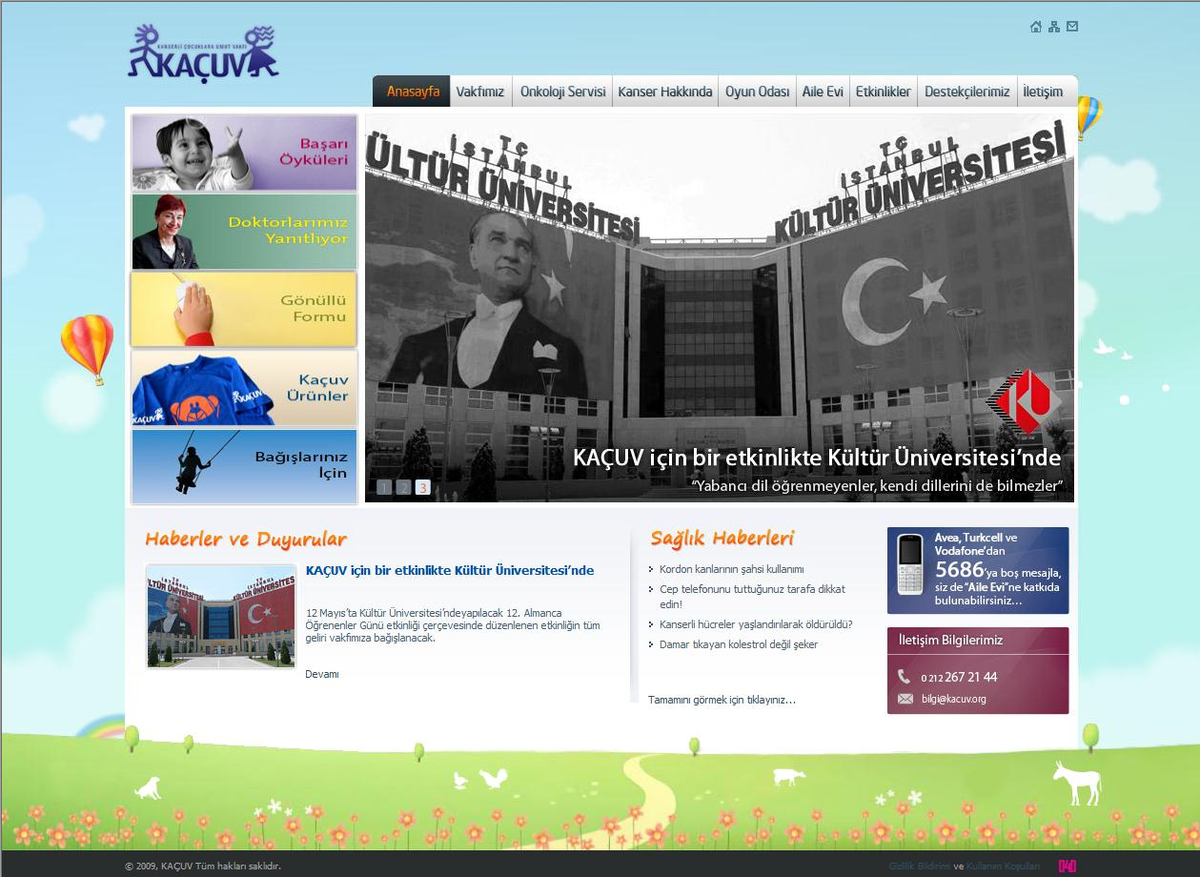Open Gizlilik Bildirimi in footer
The width and height of the screenshot is (1200, 877).
click(919, 866)
